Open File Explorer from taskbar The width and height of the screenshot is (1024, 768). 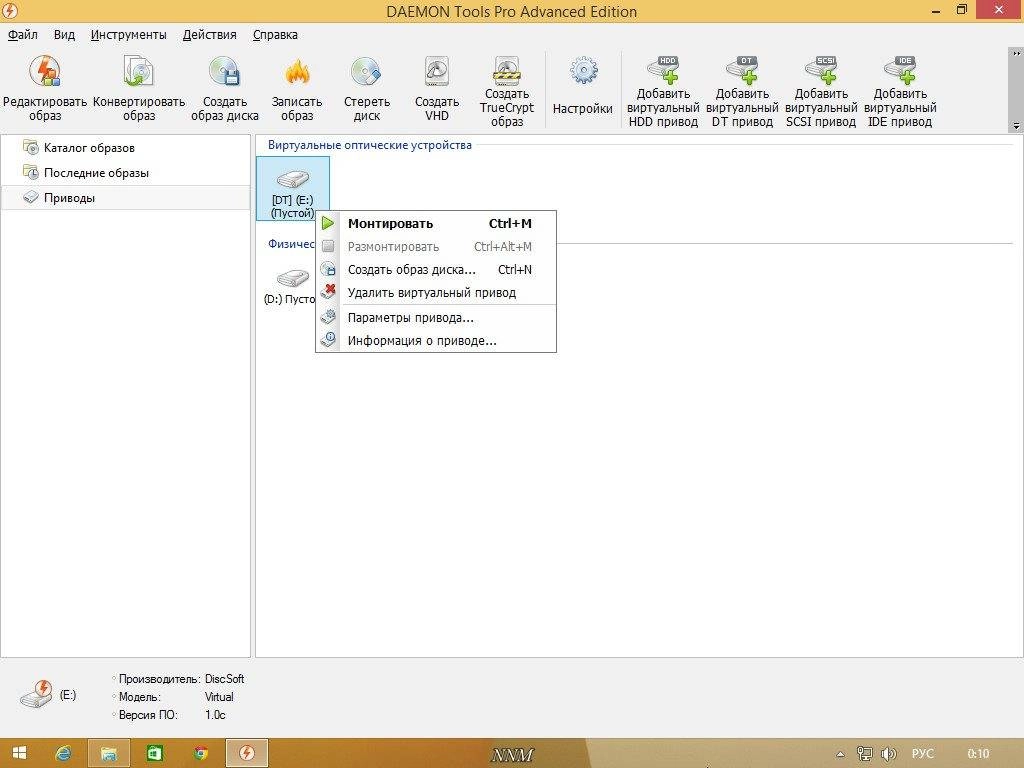tap(108, 753)
